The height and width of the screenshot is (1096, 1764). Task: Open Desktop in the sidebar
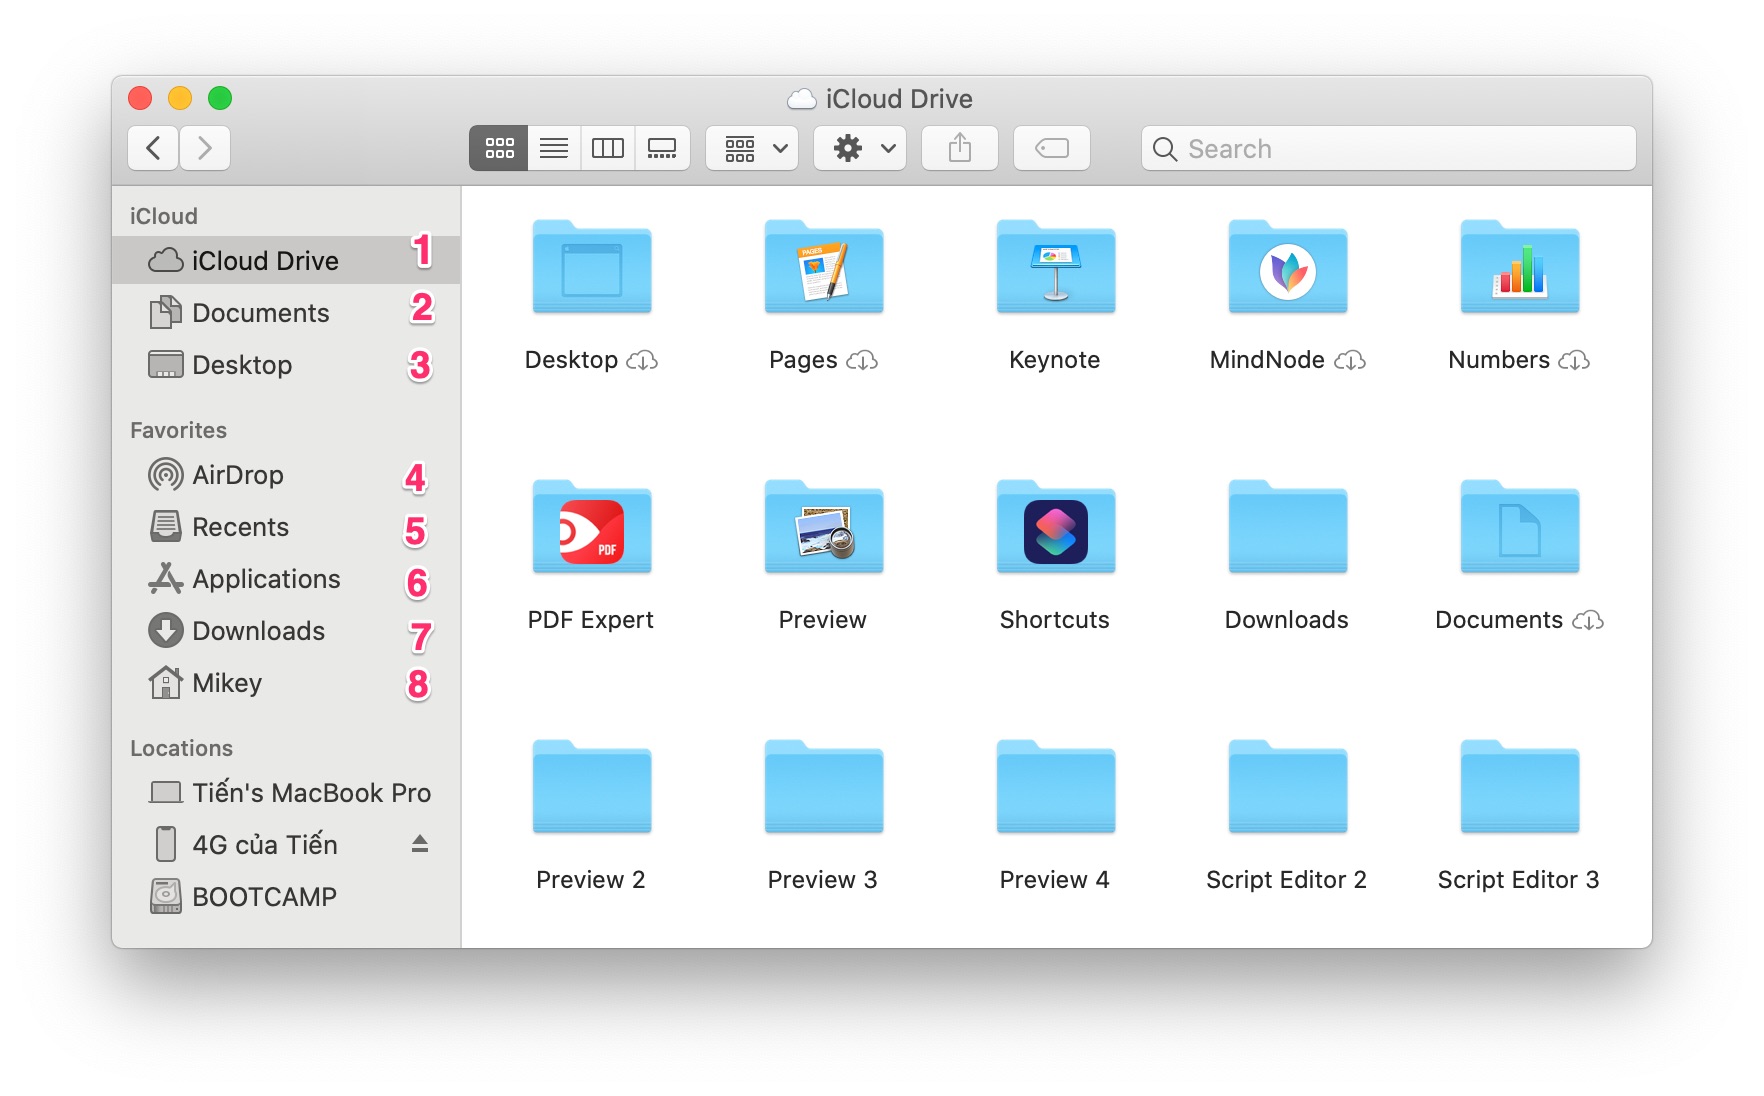click(x=286, y=365)
